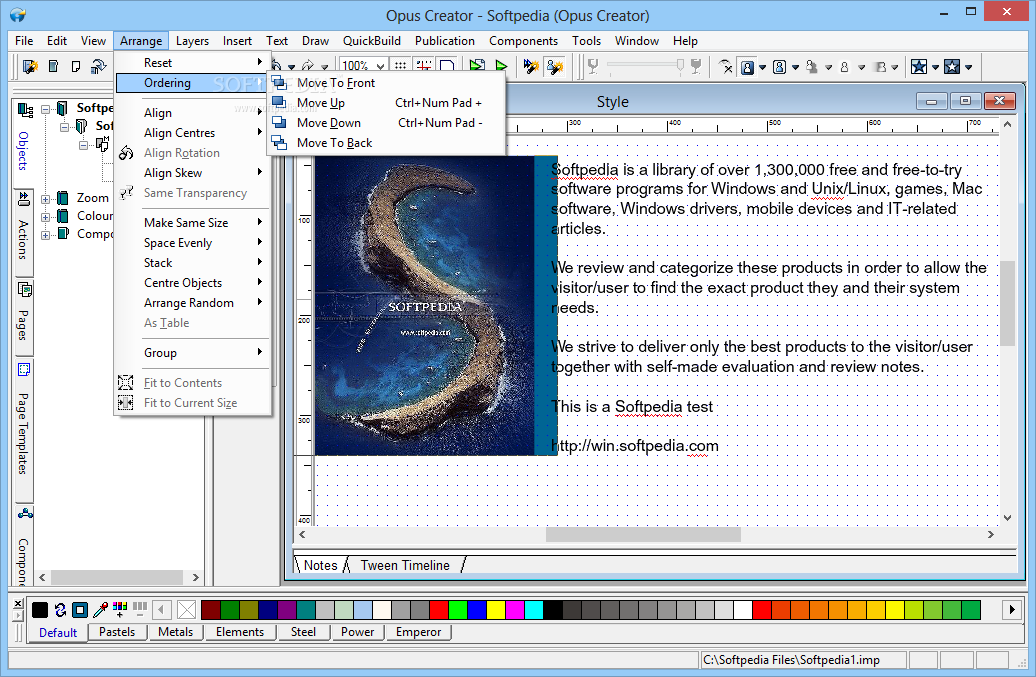Open the Centre Objects submenu
The height and width of the screenshot is (677, 1036).
pos(193,283)
